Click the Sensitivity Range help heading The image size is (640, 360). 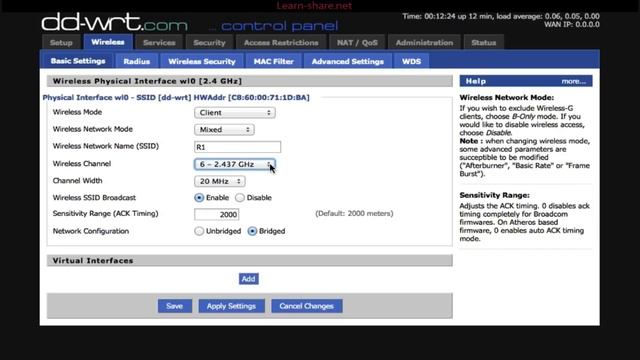coord(494,195)
